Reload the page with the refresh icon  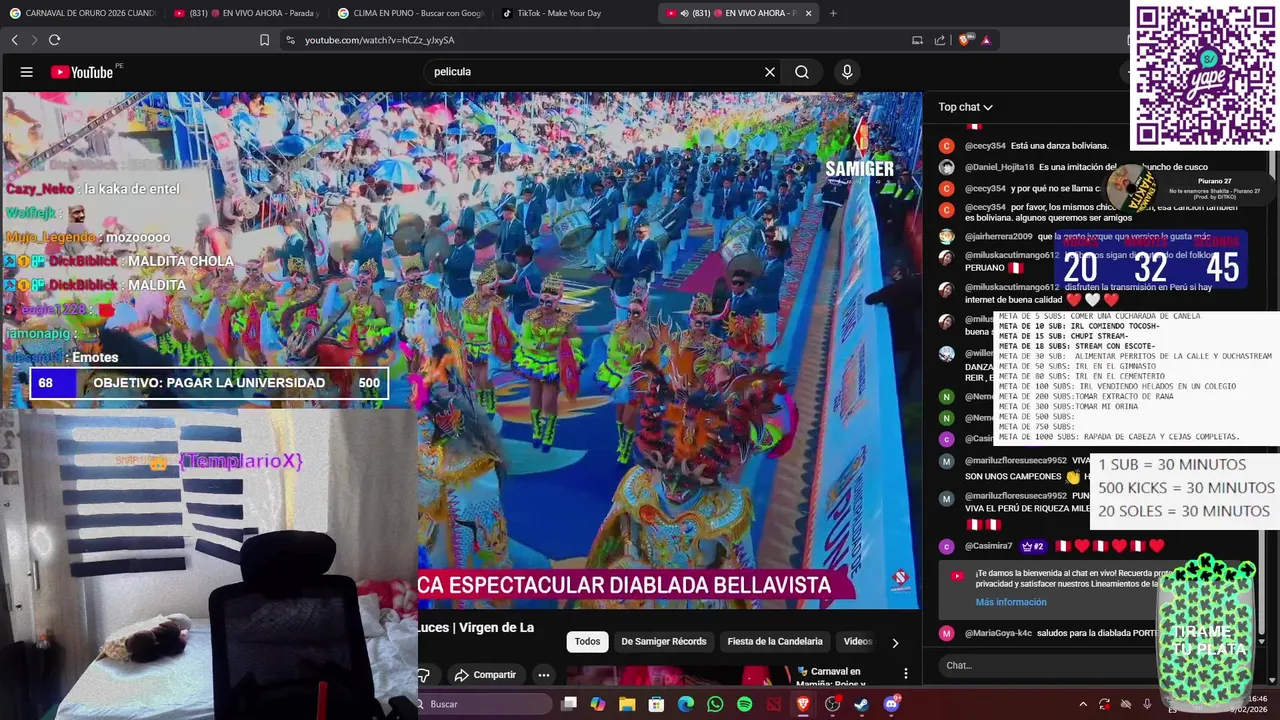tap(54, 40)
